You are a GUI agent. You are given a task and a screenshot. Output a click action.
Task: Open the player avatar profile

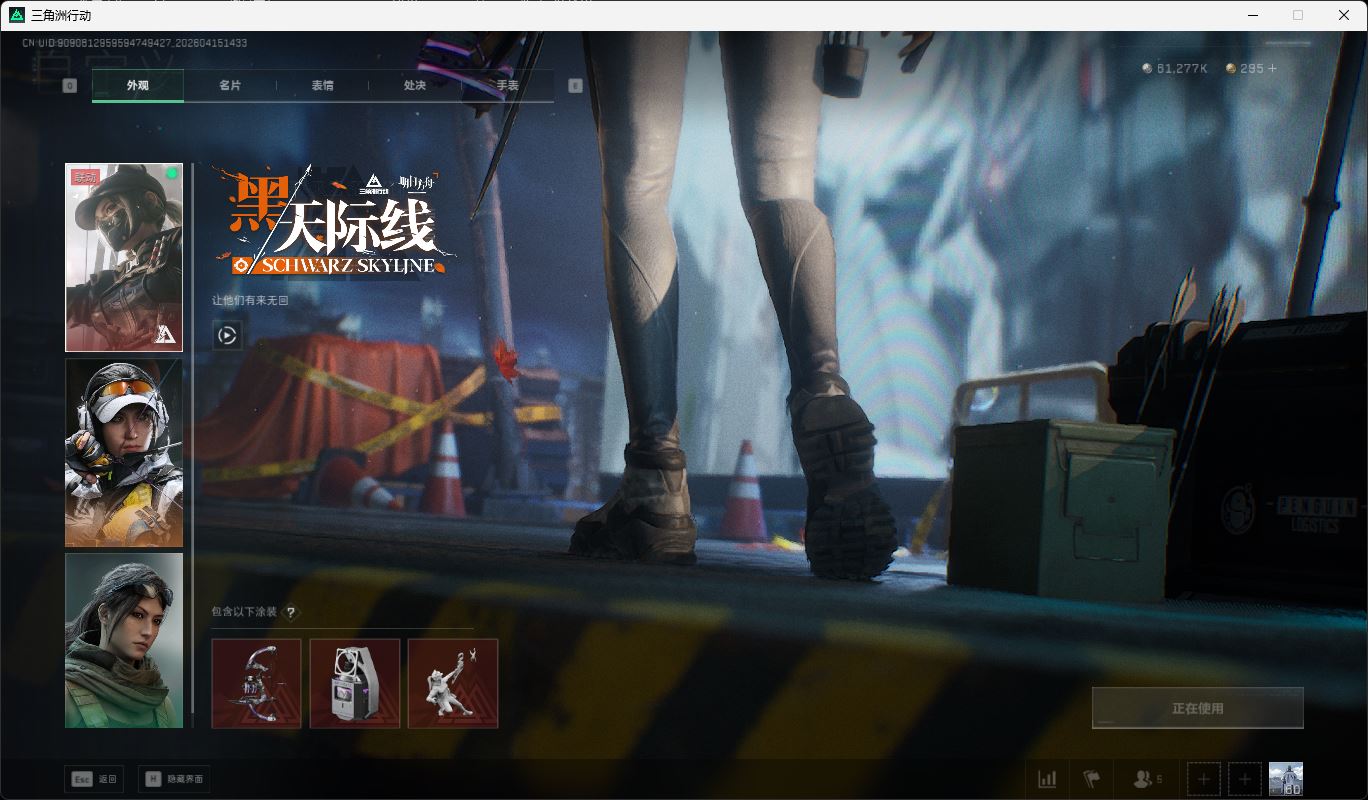tap(1286, 779)
